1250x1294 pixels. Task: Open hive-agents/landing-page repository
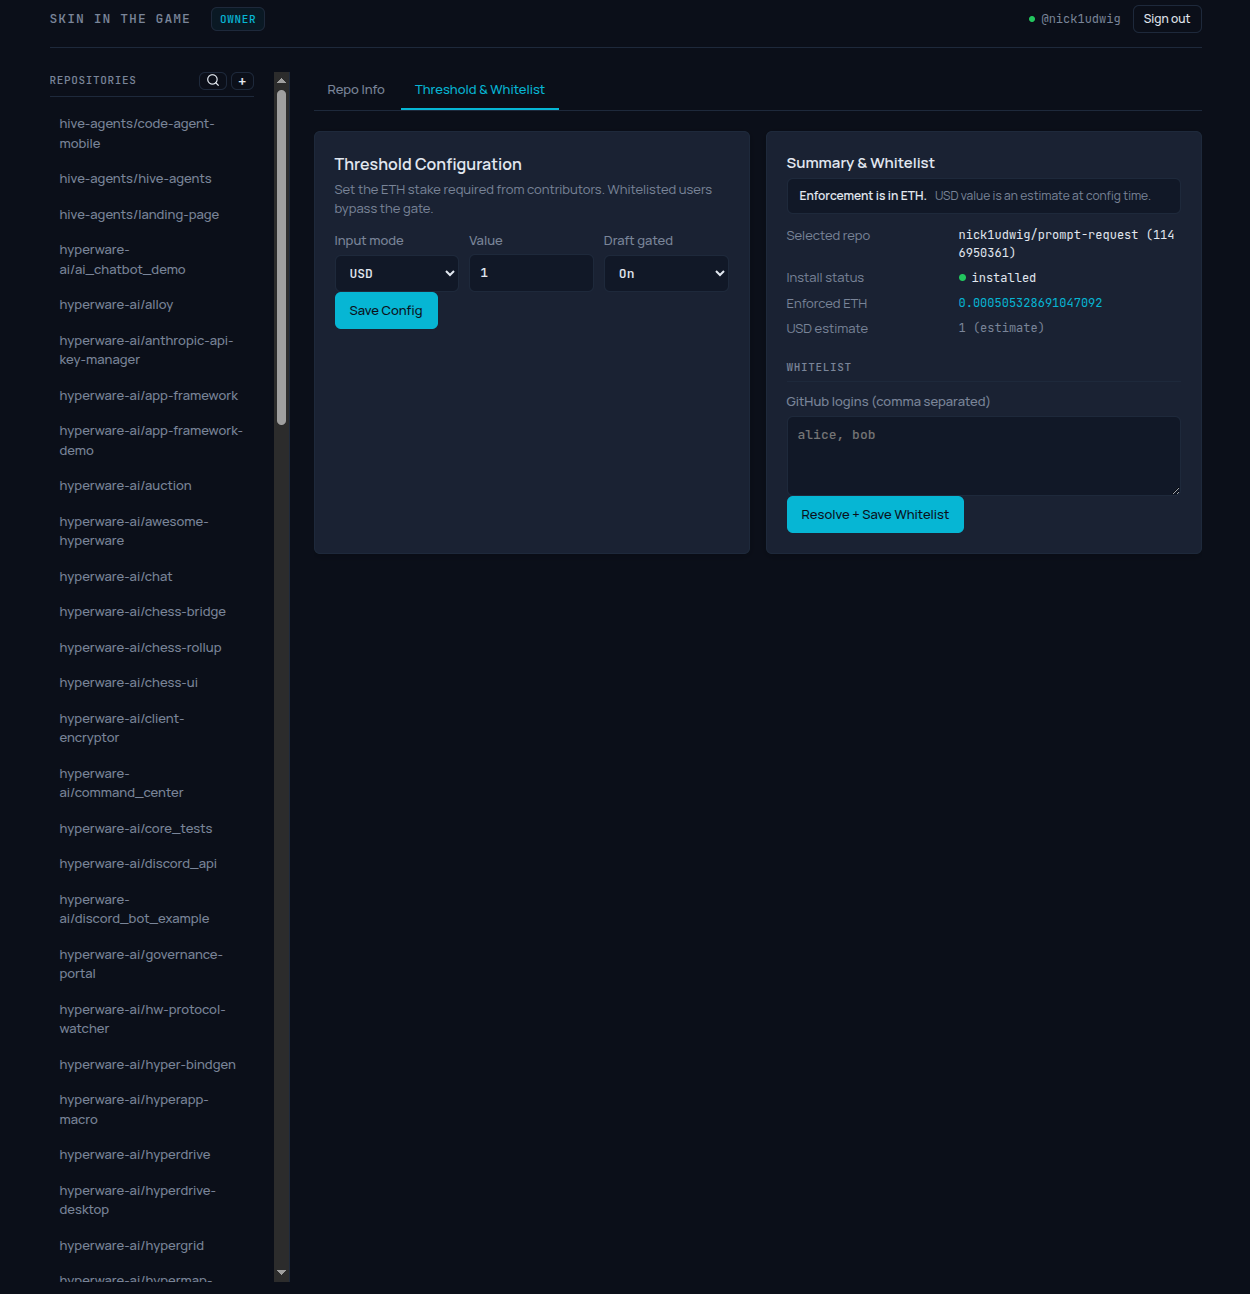139,215
